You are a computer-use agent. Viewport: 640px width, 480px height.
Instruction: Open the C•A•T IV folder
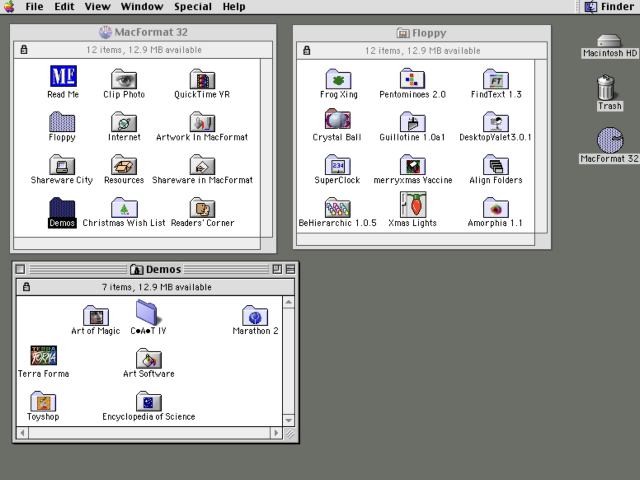point(149,313)
